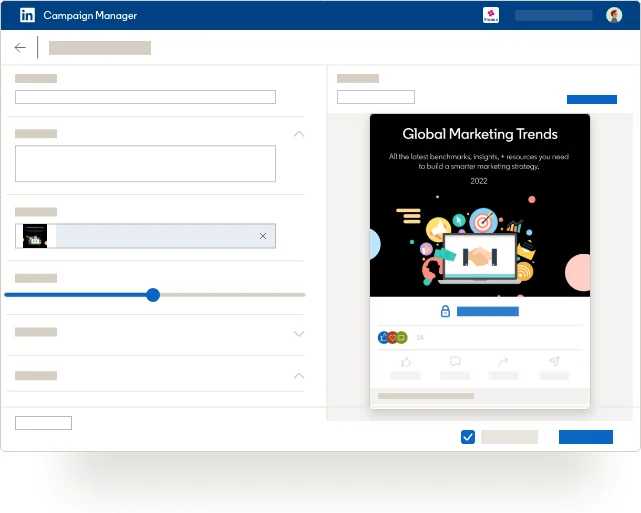Click the preview panel input box
This screenshot has height=513, width=641.
[x=376, y=97]
